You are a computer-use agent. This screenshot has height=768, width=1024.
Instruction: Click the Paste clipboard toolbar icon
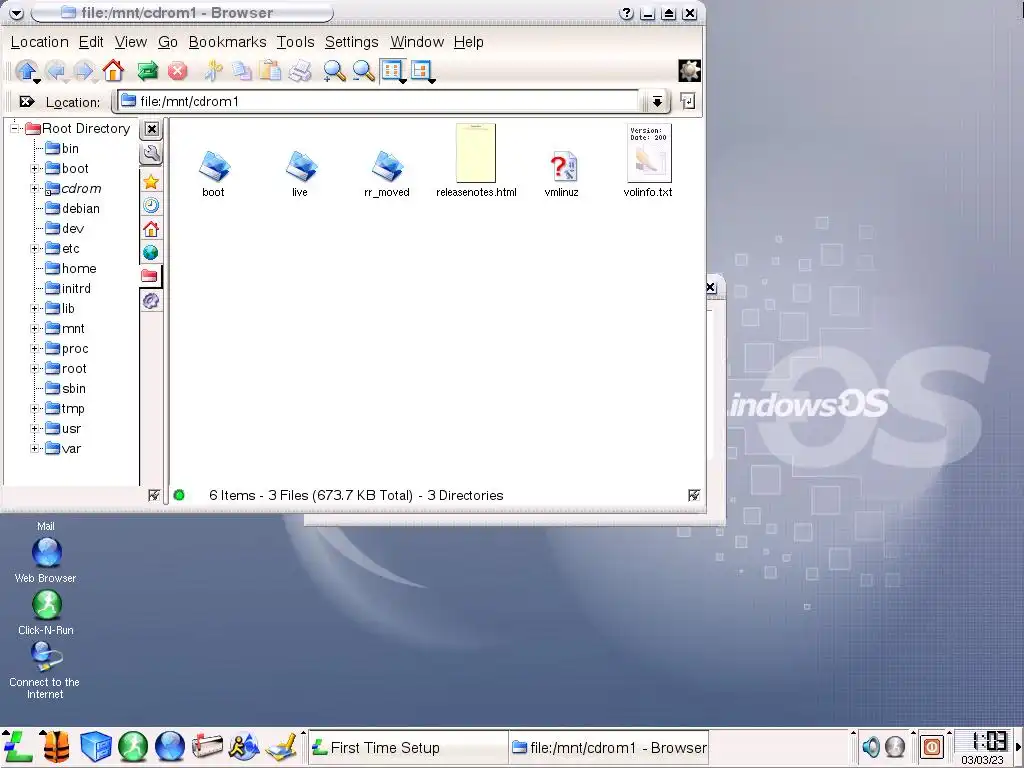pyautogui.click(x=270, y=71)
